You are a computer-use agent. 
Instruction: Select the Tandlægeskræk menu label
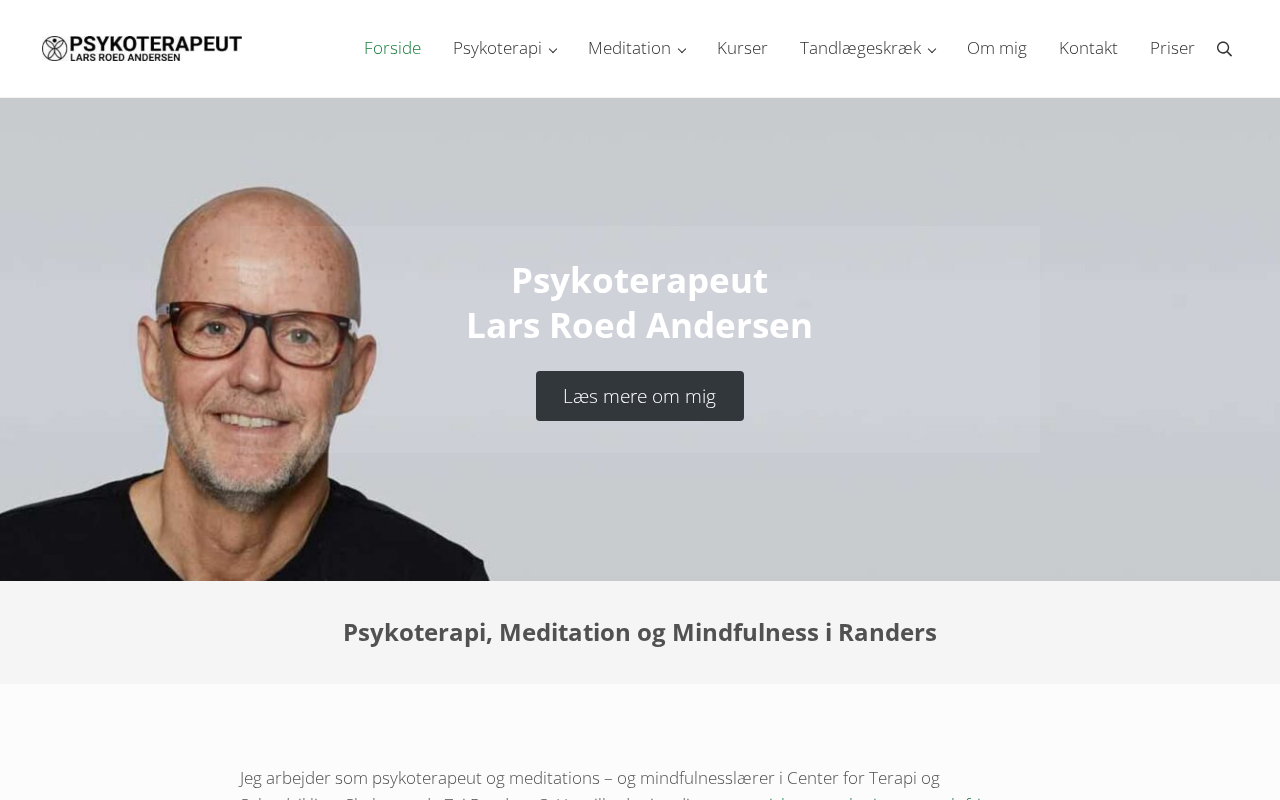860,48
